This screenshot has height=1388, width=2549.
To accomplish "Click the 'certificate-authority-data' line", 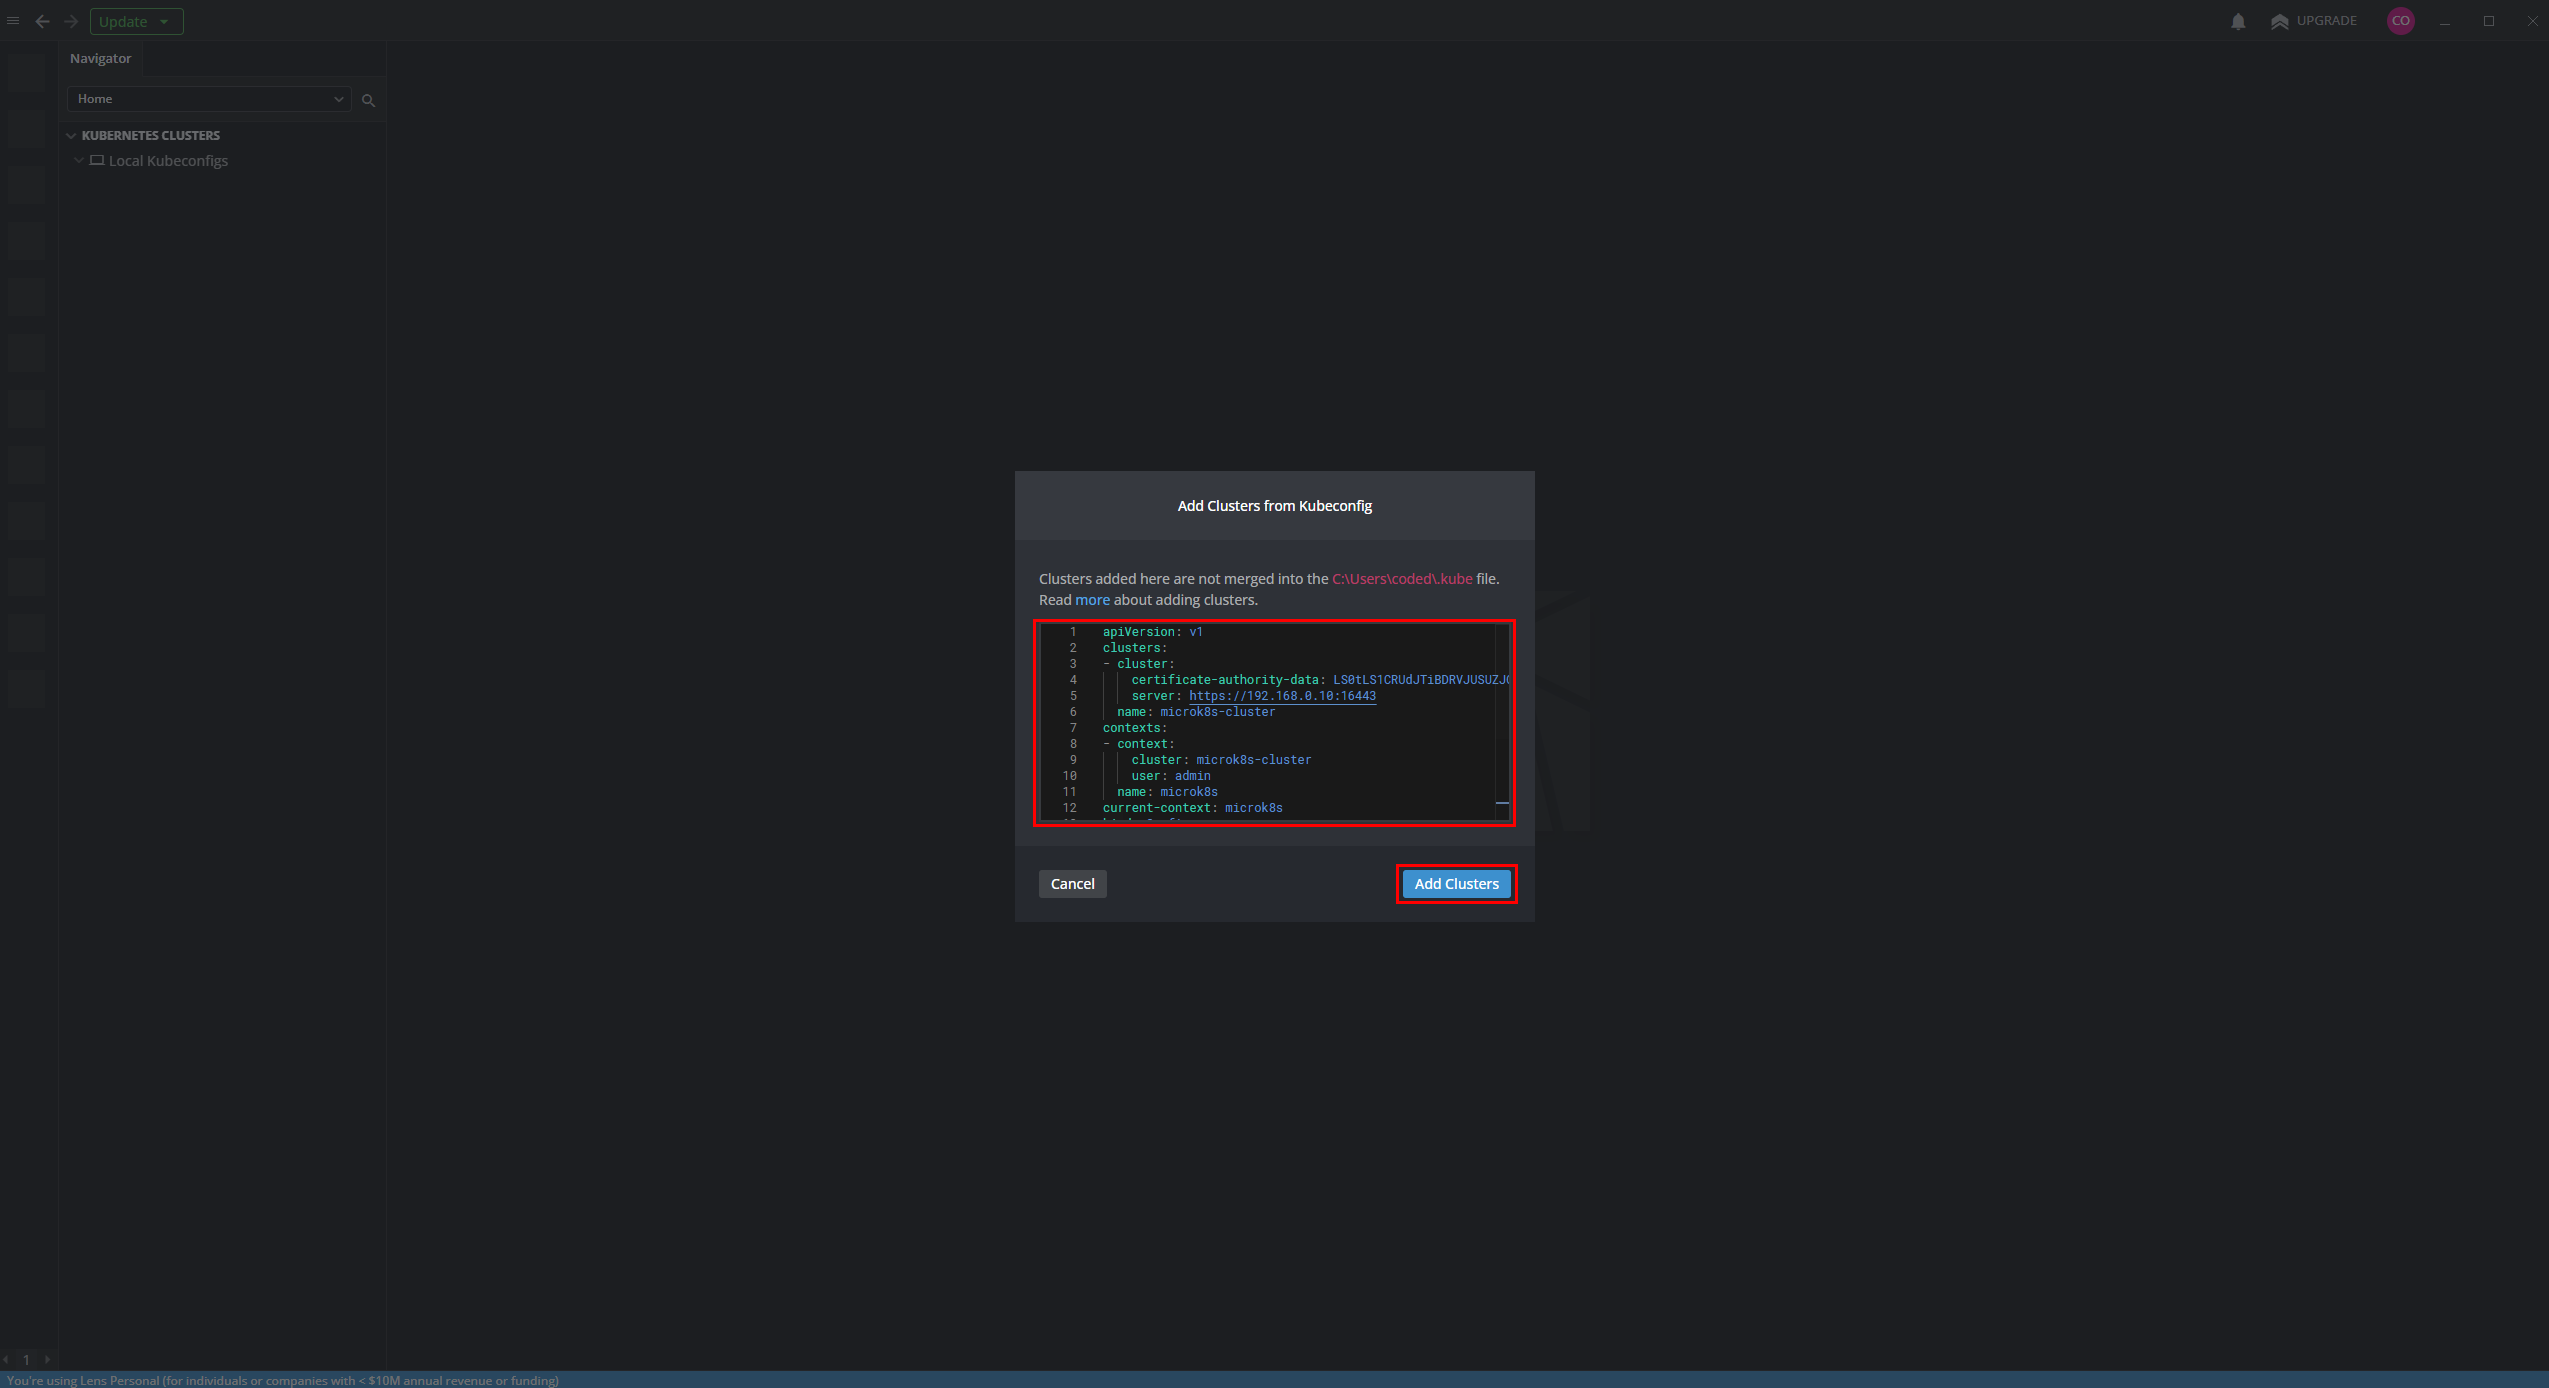I will click(1318, 680).
